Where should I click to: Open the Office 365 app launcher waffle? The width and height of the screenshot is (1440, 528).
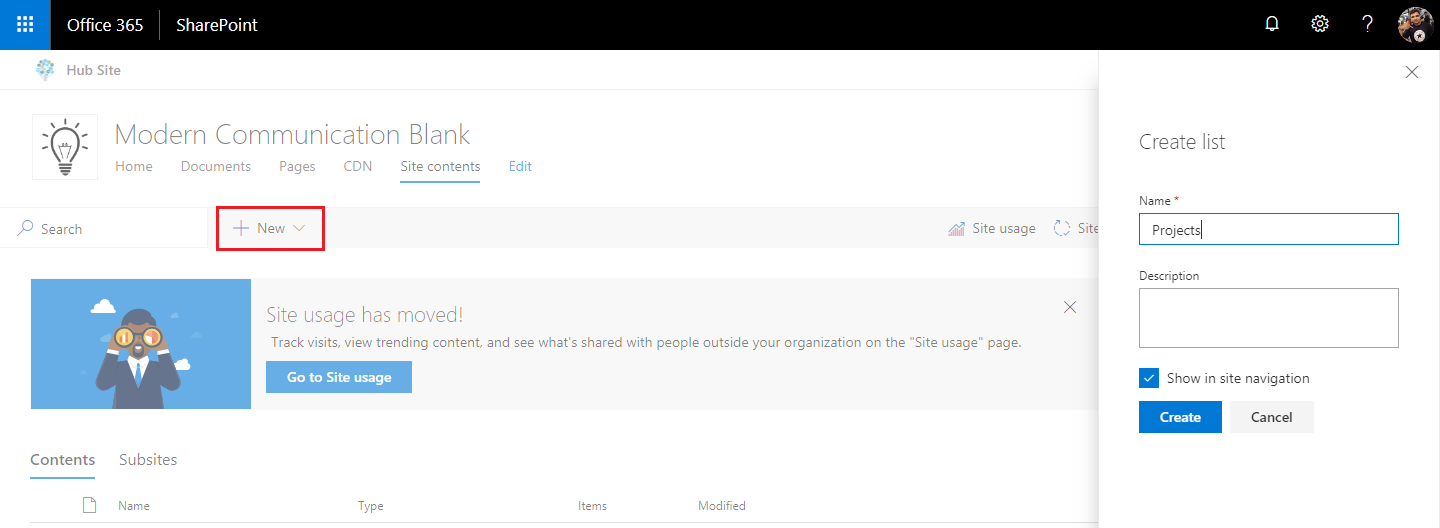coord(25,25)
